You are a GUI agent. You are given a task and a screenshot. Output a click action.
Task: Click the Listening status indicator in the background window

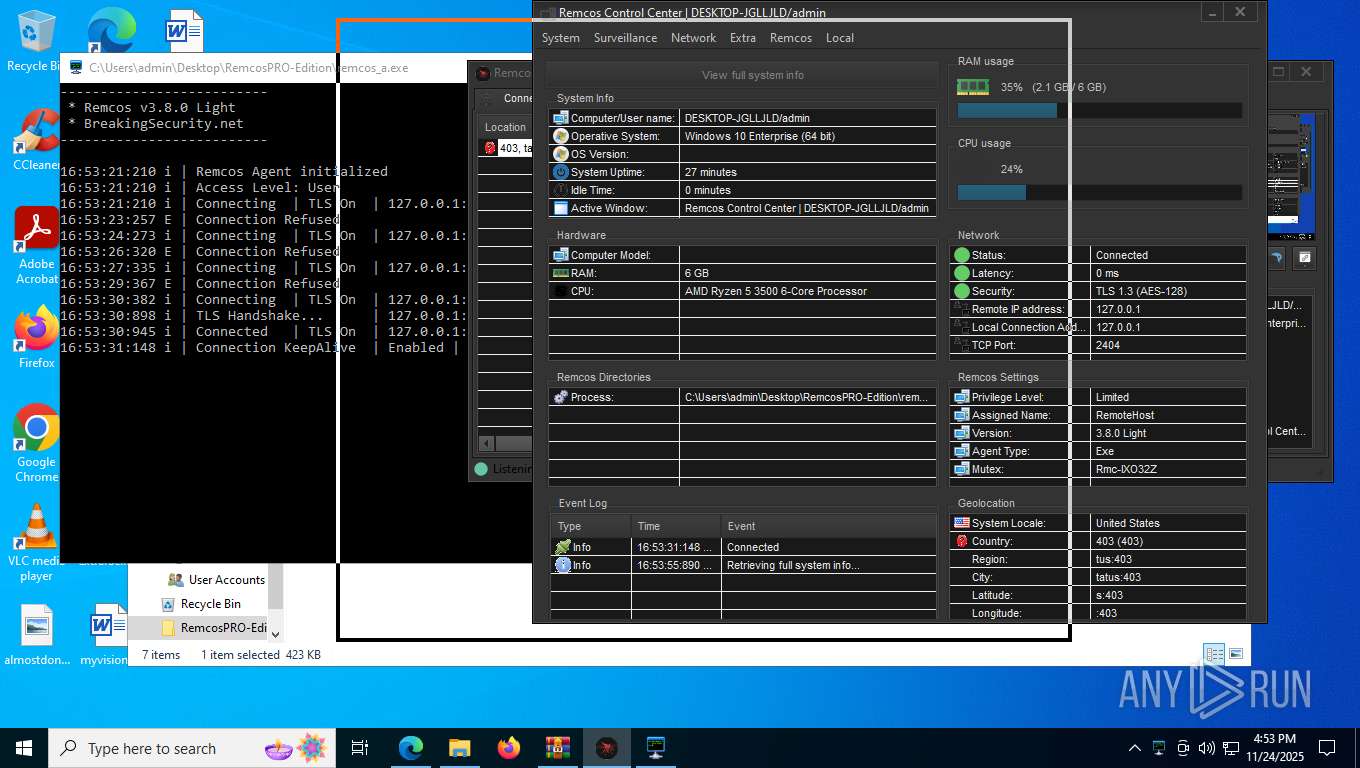pyautogui.click(x=481, y=469)
